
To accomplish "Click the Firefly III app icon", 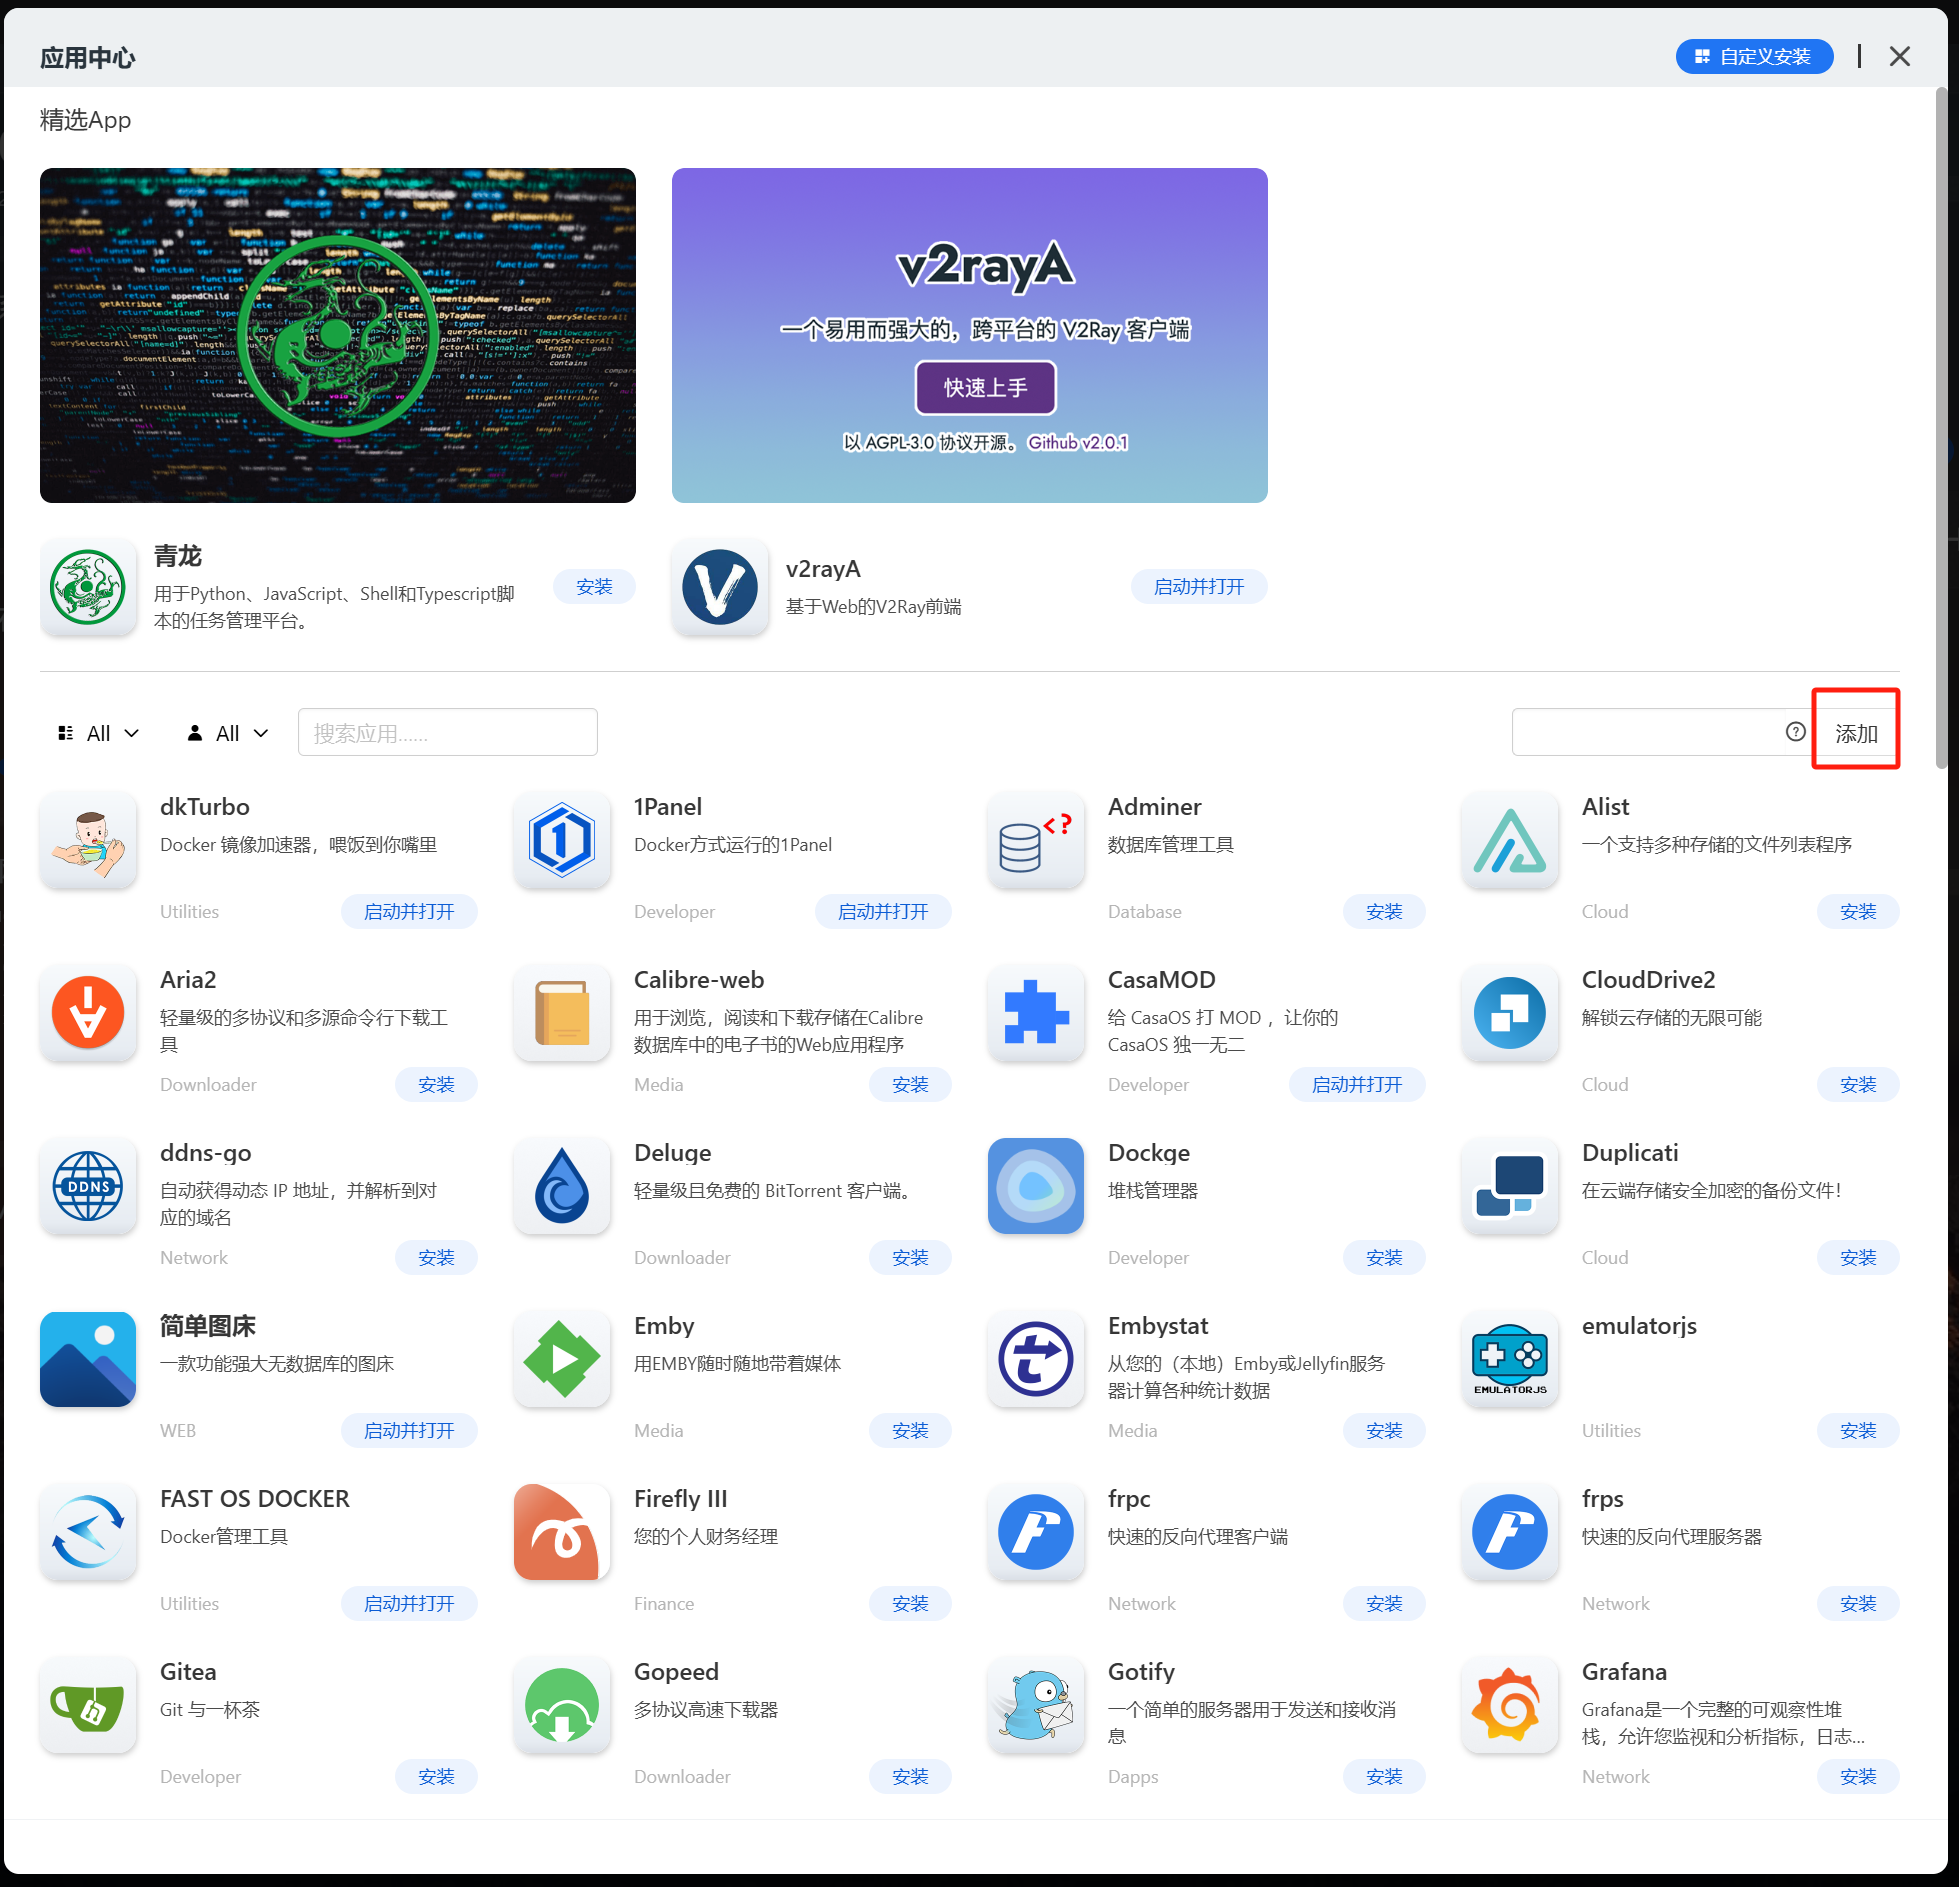I will click(x=562, y=1532).
